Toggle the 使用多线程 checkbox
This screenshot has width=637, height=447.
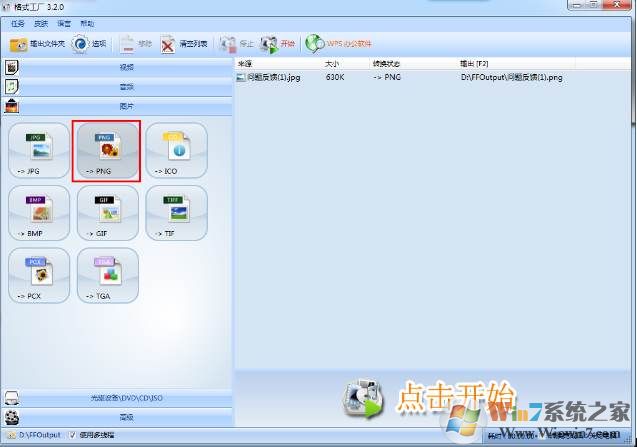72,435
